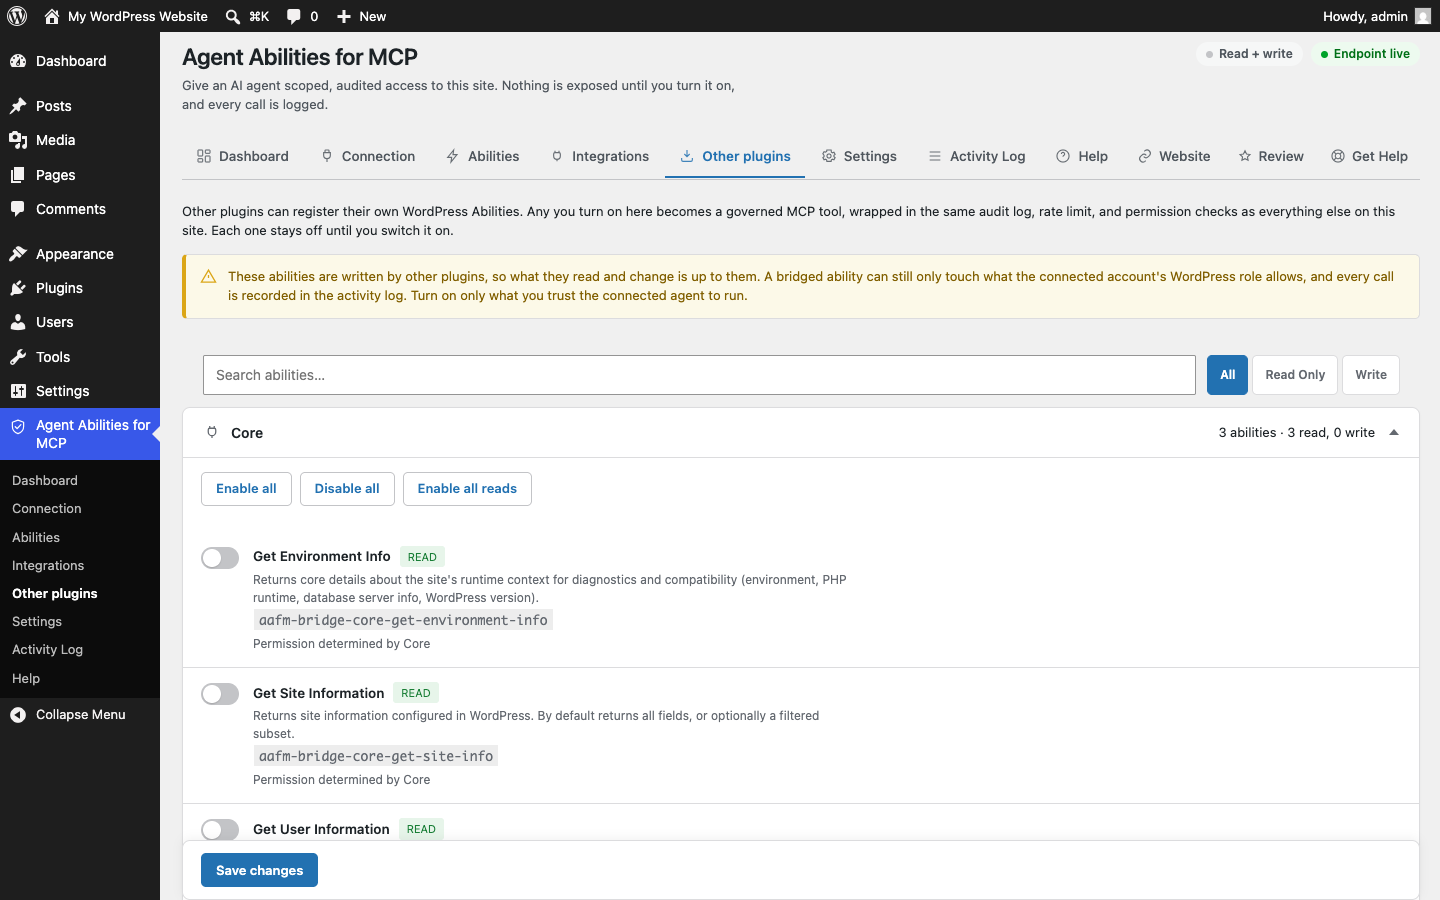The image size is (1440, 900).
Task: Click the Read + write status badge
Action: 1249,54
